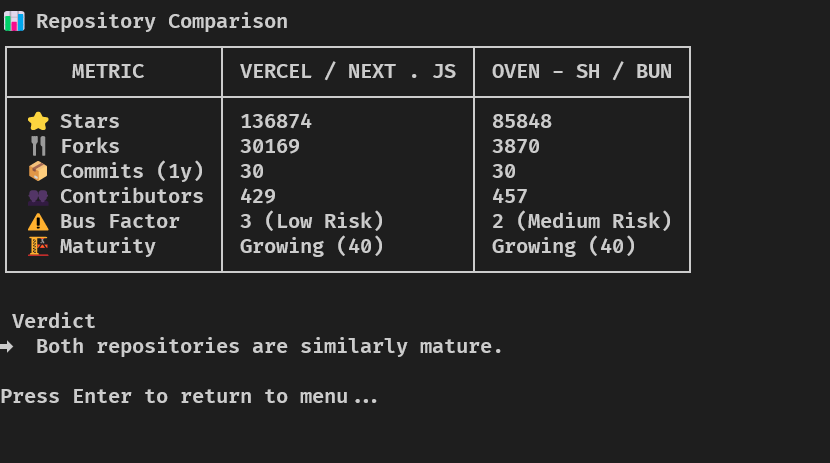Click the purple people Contributors icon
The height and width of the screenshot is (463, 830).
click(x=38, y=197)
